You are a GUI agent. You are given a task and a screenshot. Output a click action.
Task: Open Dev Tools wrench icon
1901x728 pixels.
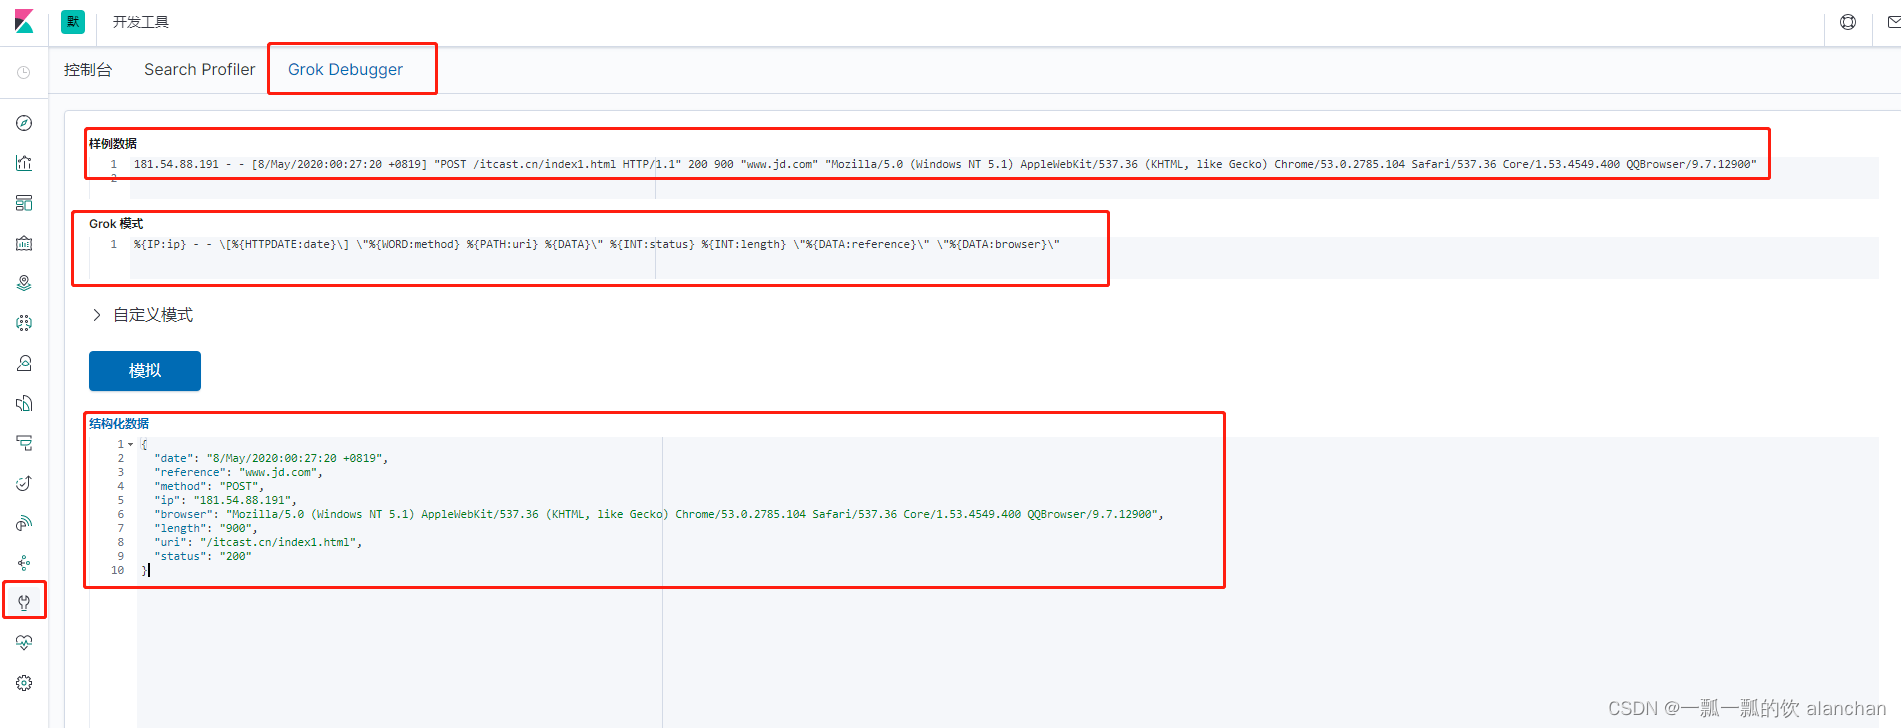pyautogui.click(x=24, y=602)
